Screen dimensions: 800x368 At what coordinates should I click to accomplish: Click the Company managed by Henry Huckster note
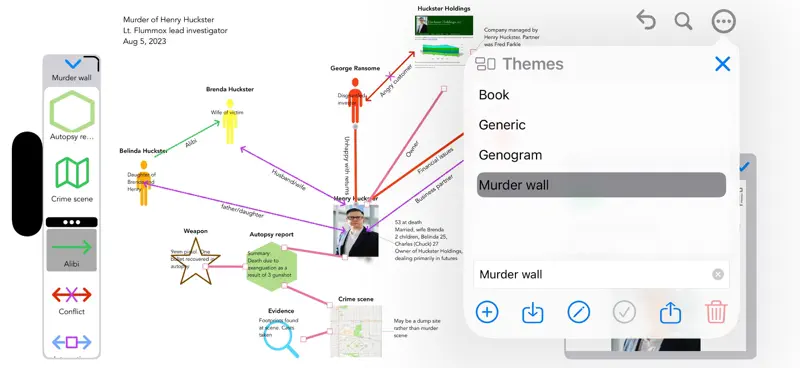point(511,37)
